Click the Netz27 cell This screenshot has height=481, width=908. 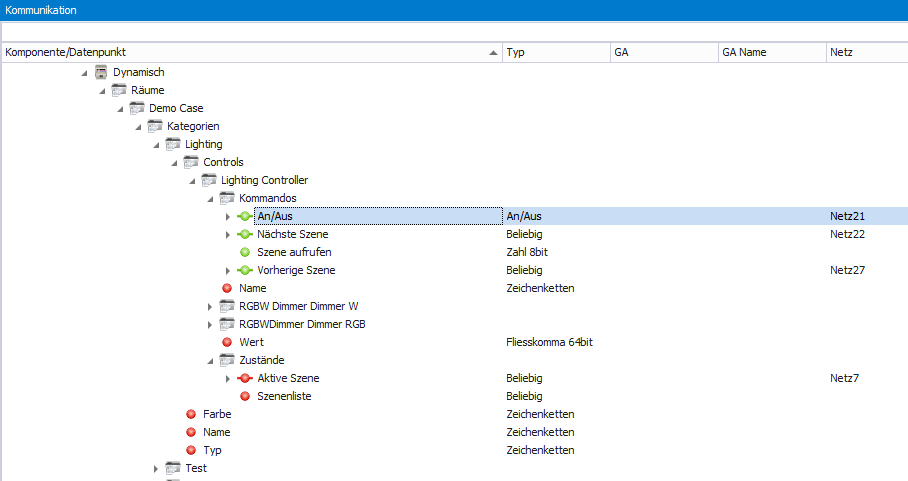point(847,270)
